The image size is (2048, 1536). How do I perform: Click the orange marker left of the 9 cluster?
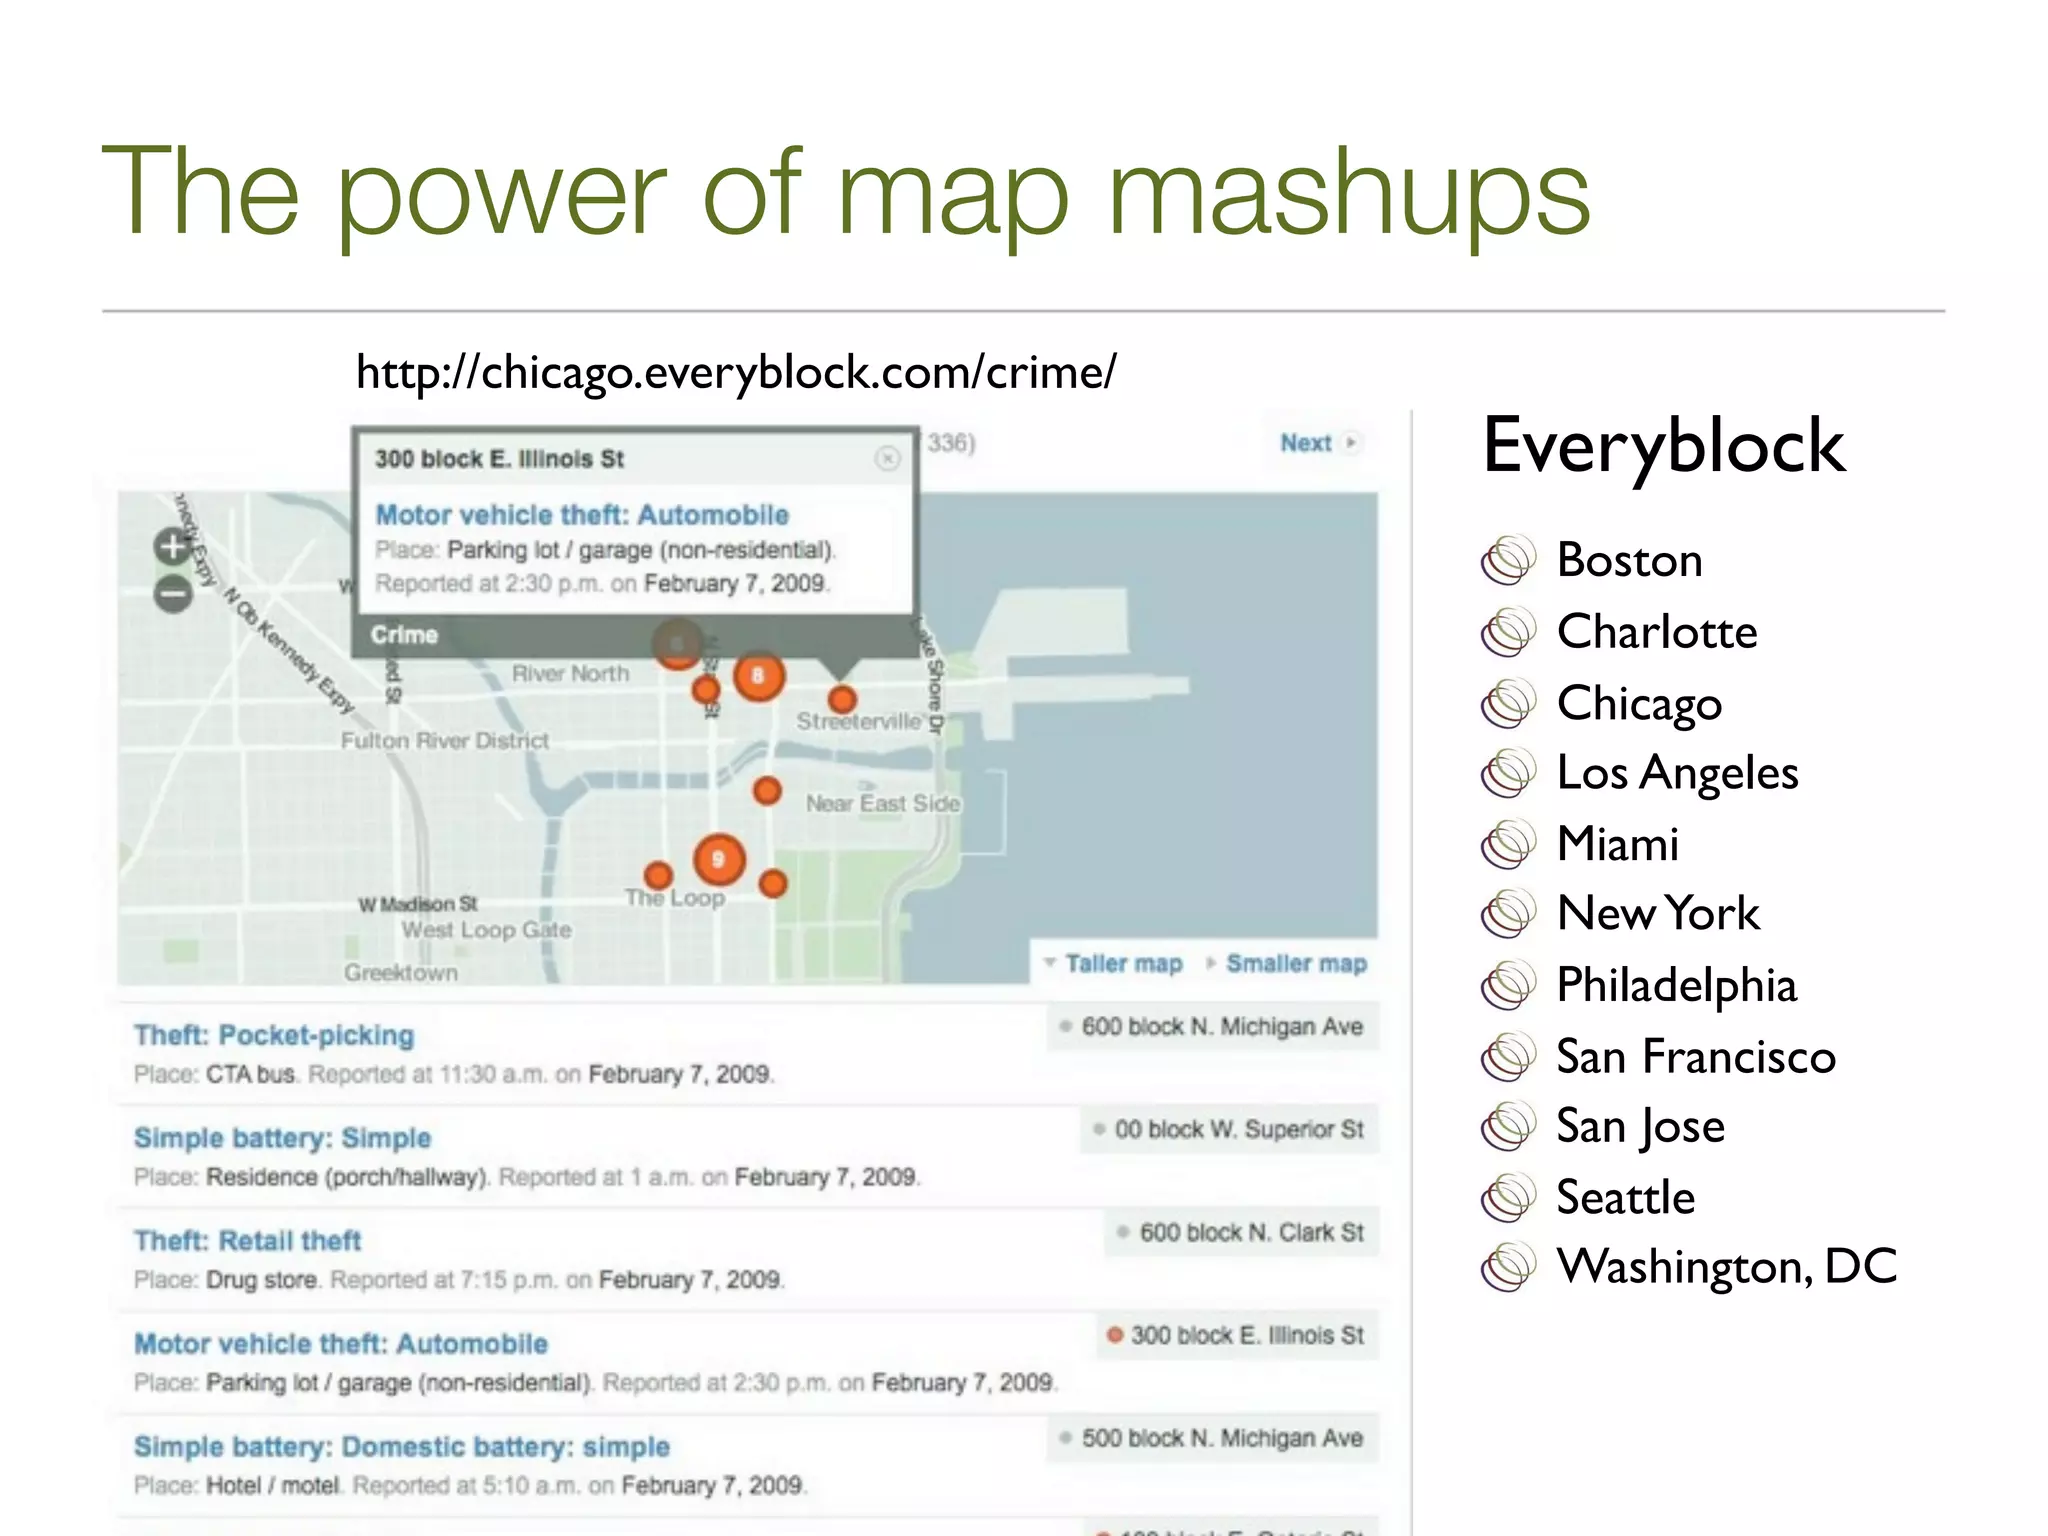pos(658,876)
